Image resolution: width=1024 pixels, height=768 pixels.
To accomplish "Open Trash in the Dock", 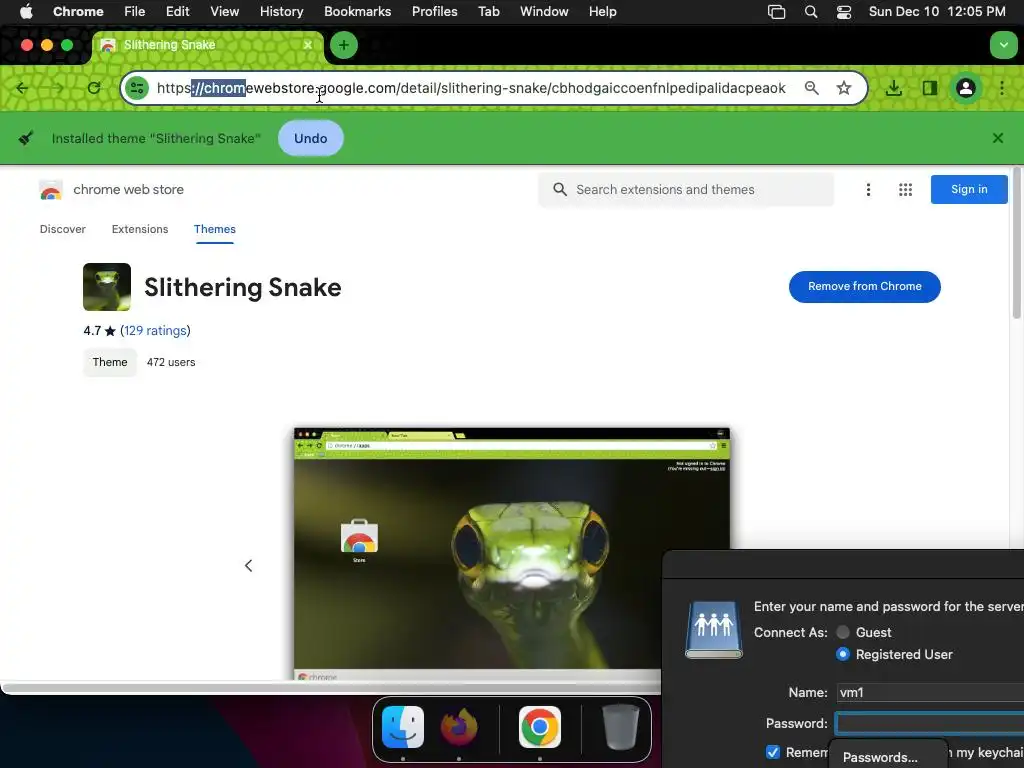I will (620, 727).
